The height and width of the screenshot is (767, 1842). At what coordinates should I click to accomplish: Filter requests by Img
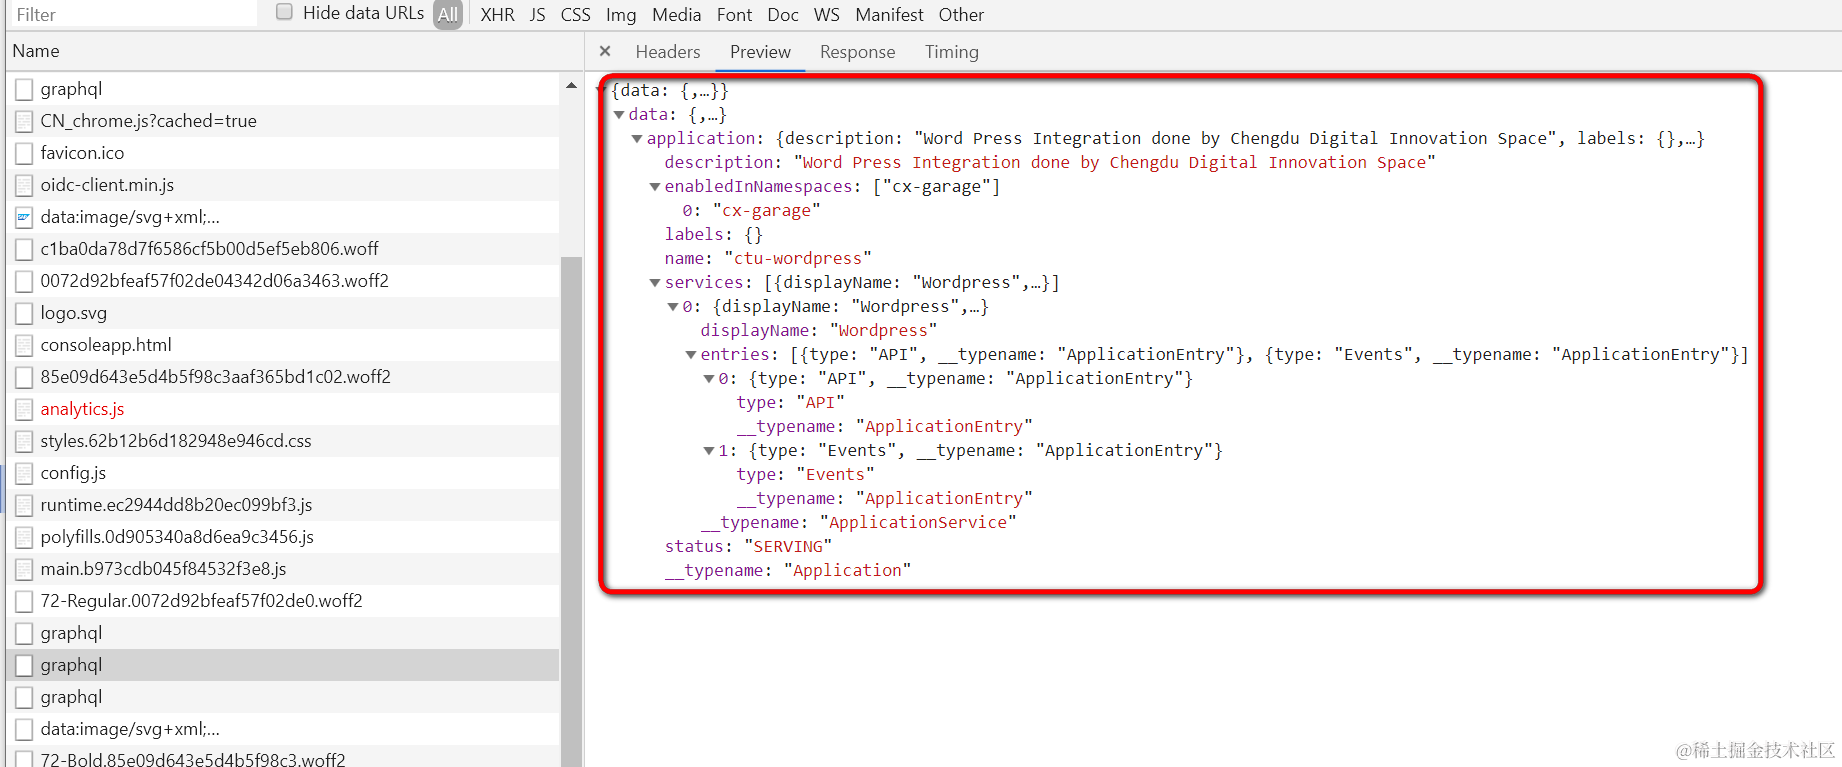[x=621, y=14]
